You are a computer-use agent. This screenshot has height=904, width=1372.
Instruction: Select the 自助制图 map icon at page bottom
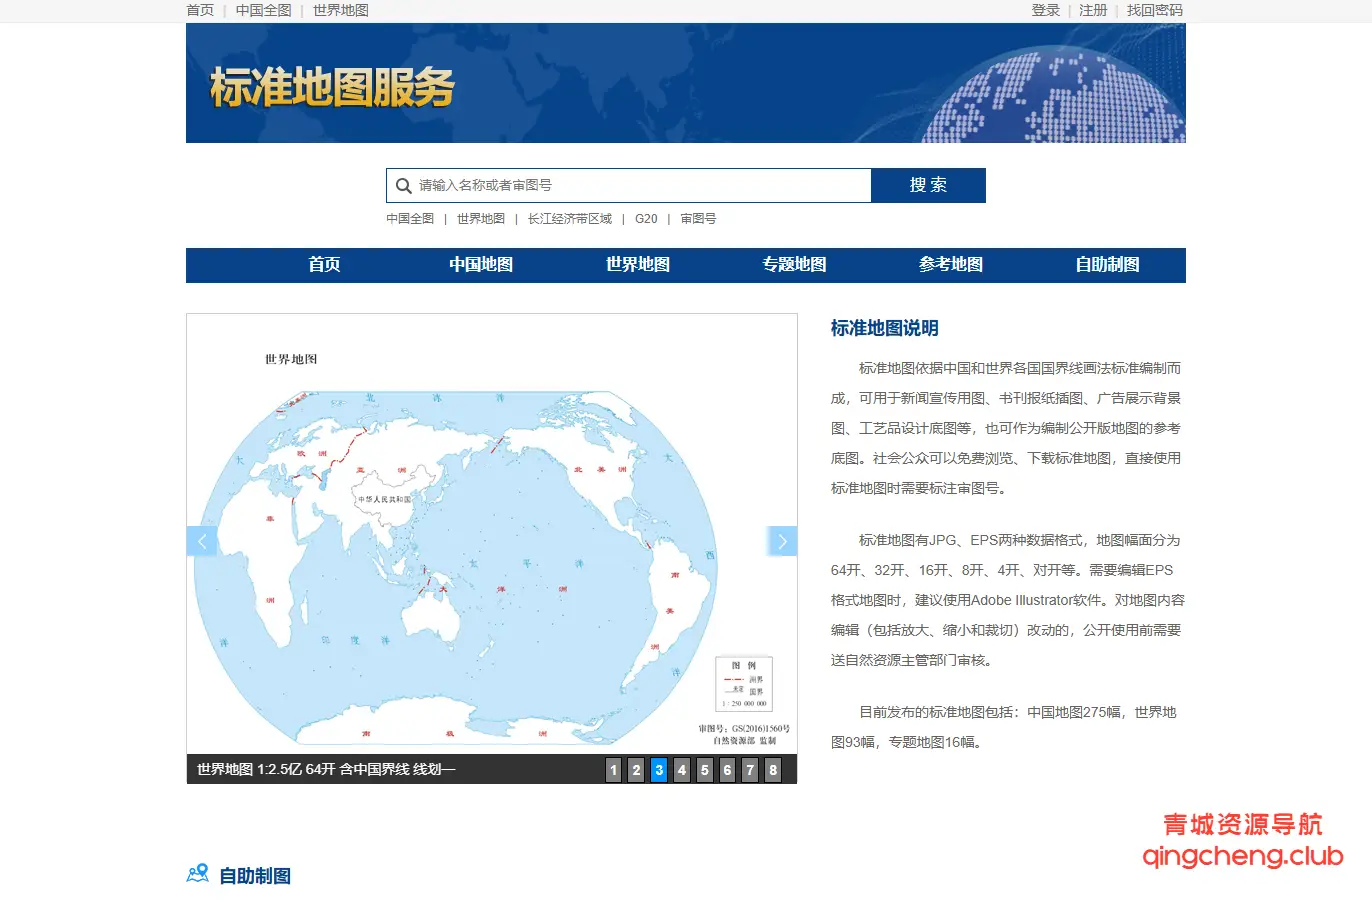pos(198,874)
